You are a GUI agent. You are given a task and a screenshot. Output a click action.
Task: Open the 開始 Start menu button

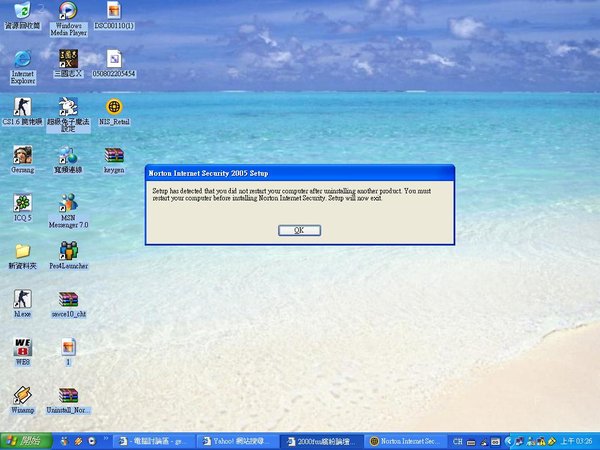pos(26,441)
